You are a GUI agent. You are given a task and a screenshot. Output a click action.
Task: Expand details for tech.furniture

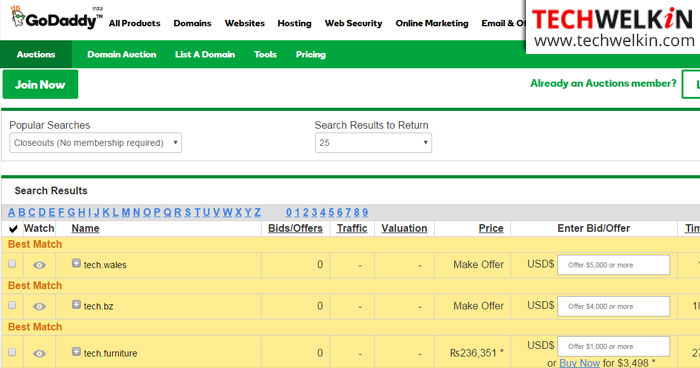[76, 351]
